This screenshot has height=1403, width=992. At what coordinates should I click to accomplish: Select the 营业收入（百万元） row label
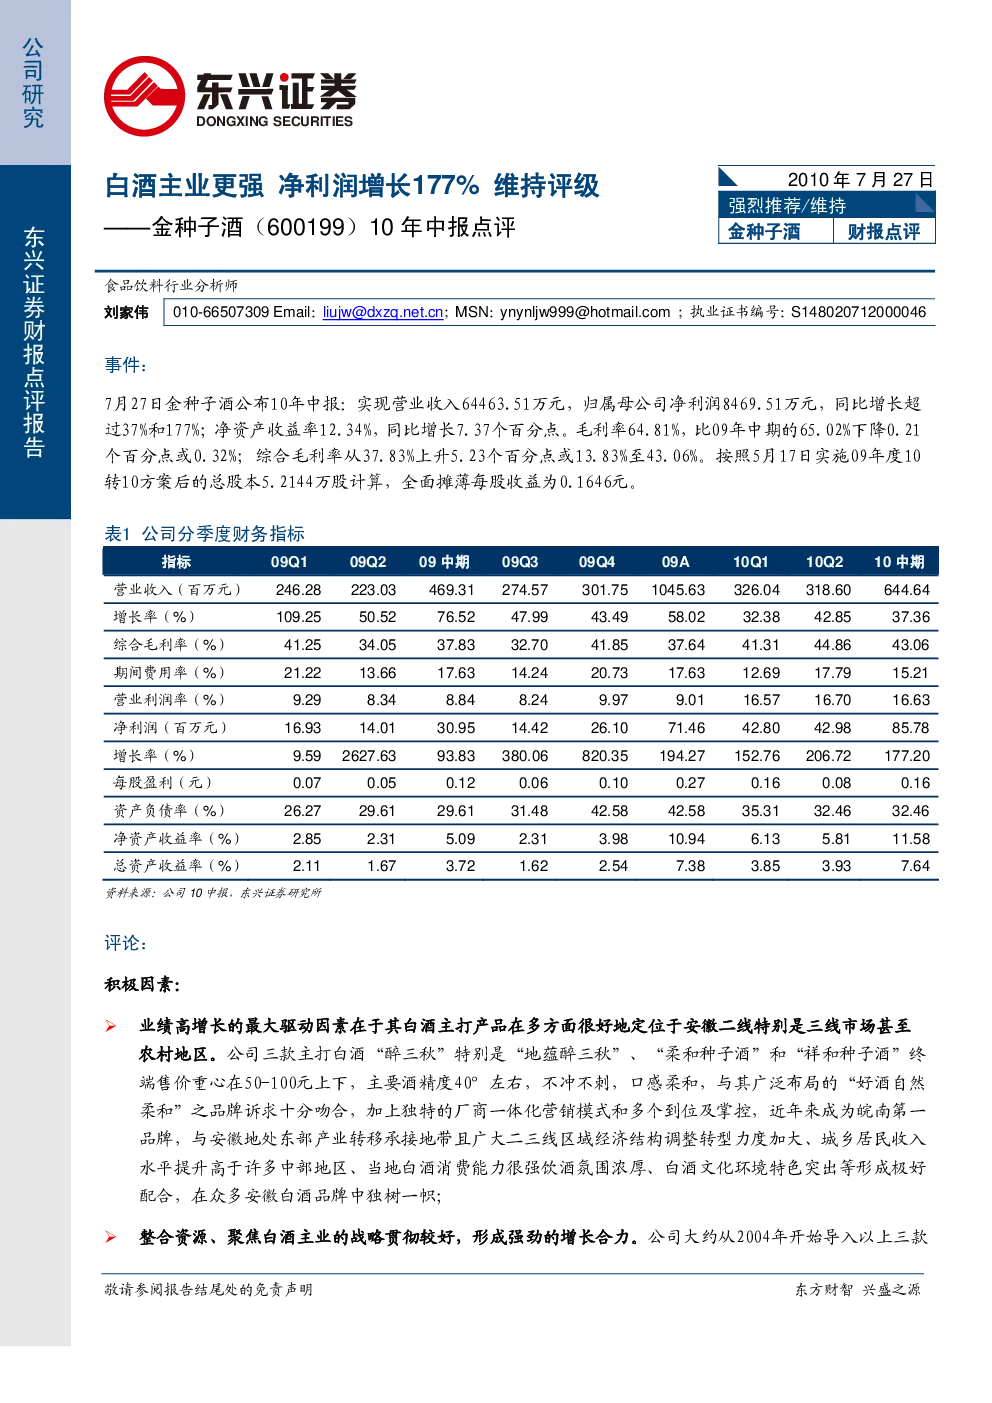[x=176, y=590]
